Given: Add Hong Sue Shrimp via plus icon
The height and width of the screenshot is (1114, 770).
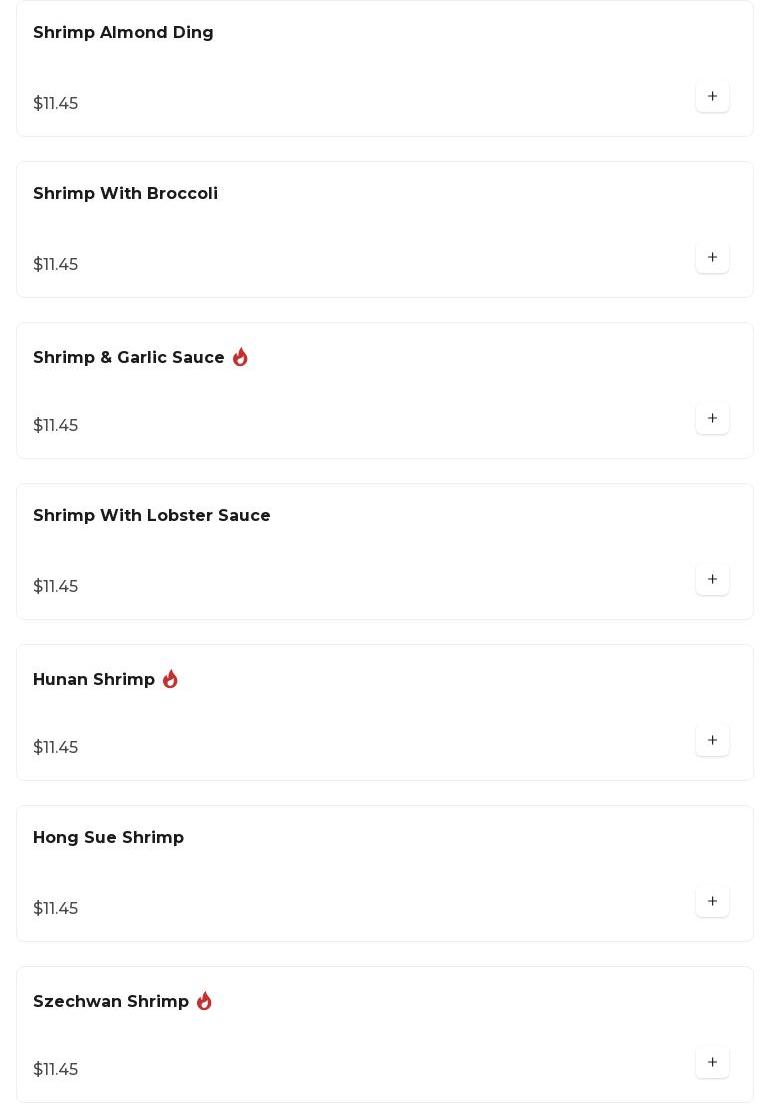Looking at the screenshot, I should (712, 902).
